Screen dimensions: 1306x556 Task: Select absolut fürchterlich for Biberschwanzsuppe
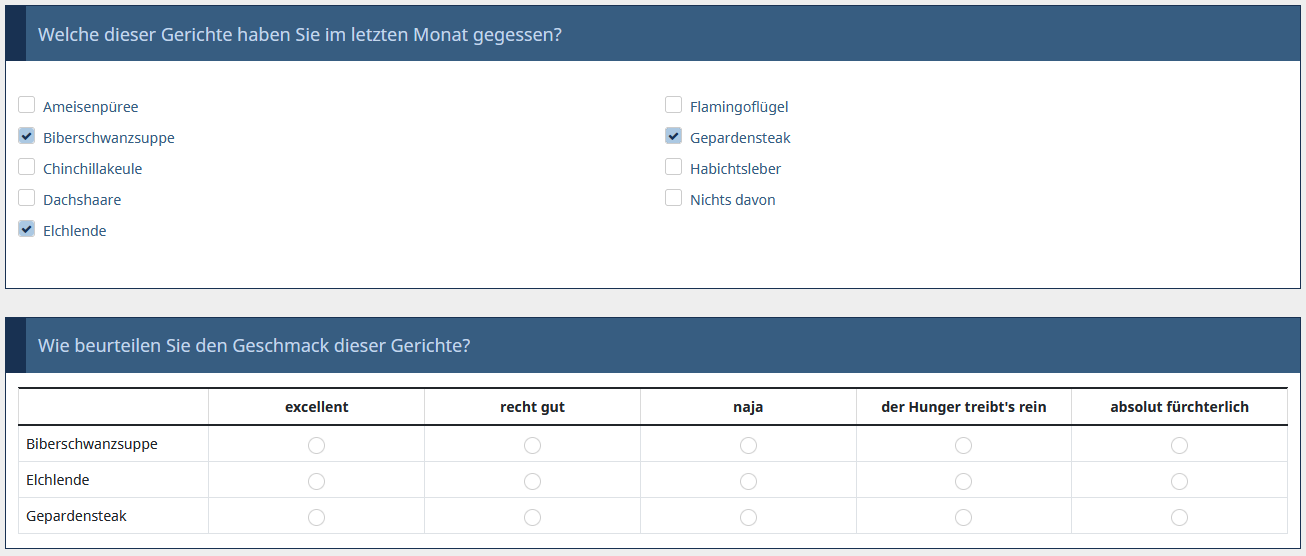pos(1180,445)
